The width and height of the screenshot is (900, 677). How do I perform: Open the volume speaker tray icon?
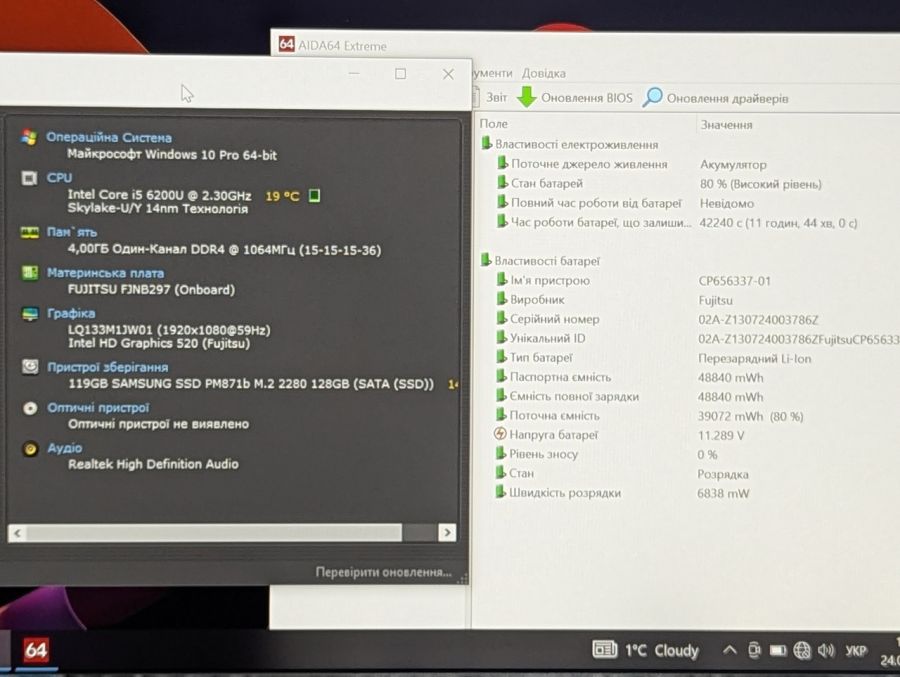pyautogui.click(x=826, y=651)
